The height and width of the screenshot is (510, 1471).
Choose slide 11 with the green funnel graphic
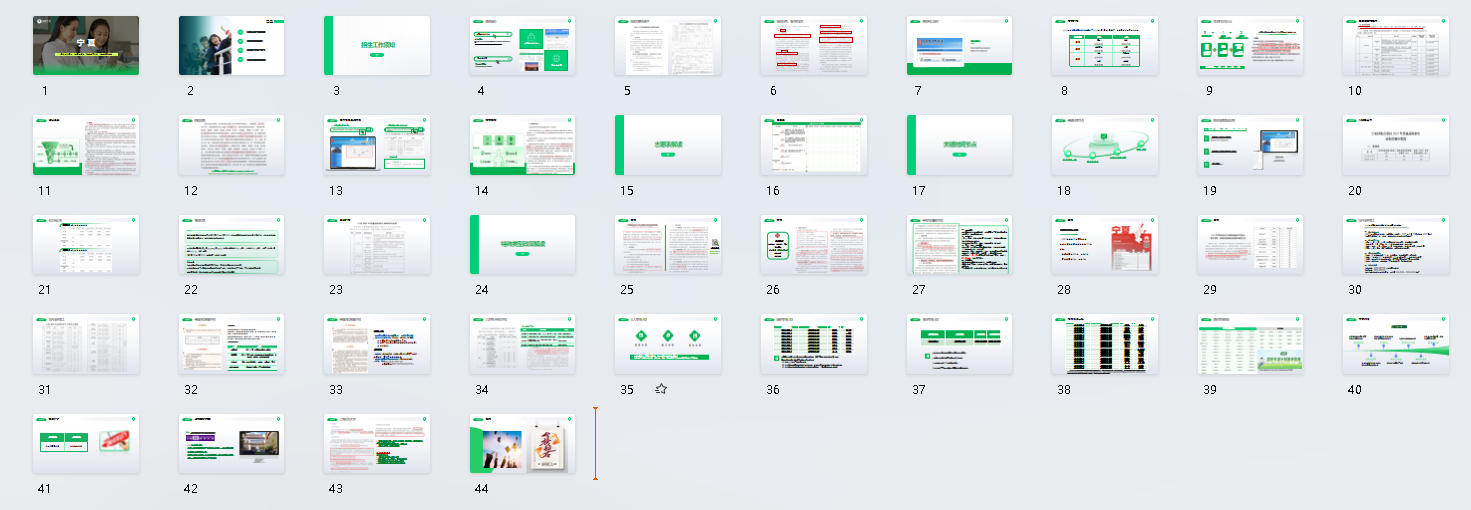click(x=86, y=145)
